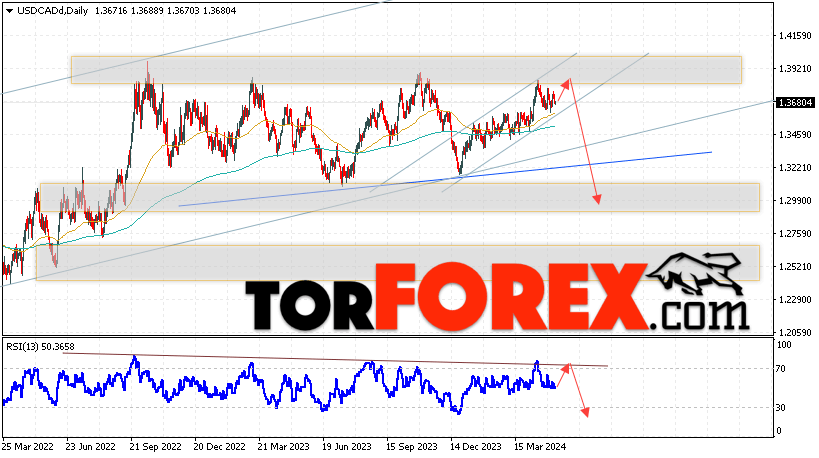Screen dimensions: 819x458
Task: Click the 23 Jun 2022 date label
Action: point(90,447)
